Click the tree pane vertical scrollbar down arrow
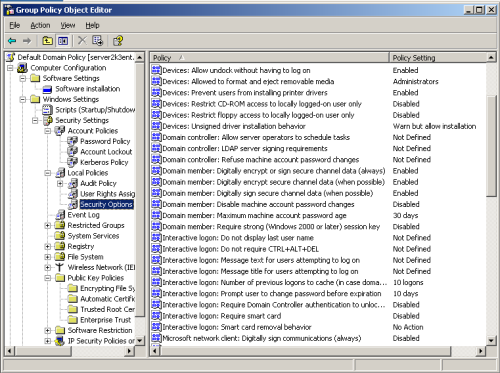The height and width of the screenshot is (373, 500). click(x=140, y=340)
